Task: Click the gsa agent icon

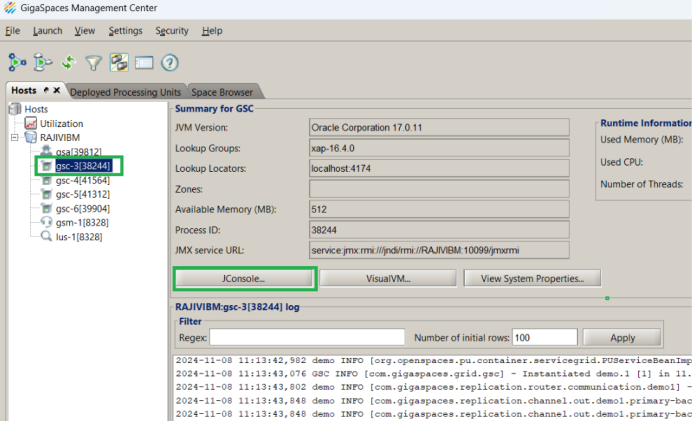Action: click(46, 151)
